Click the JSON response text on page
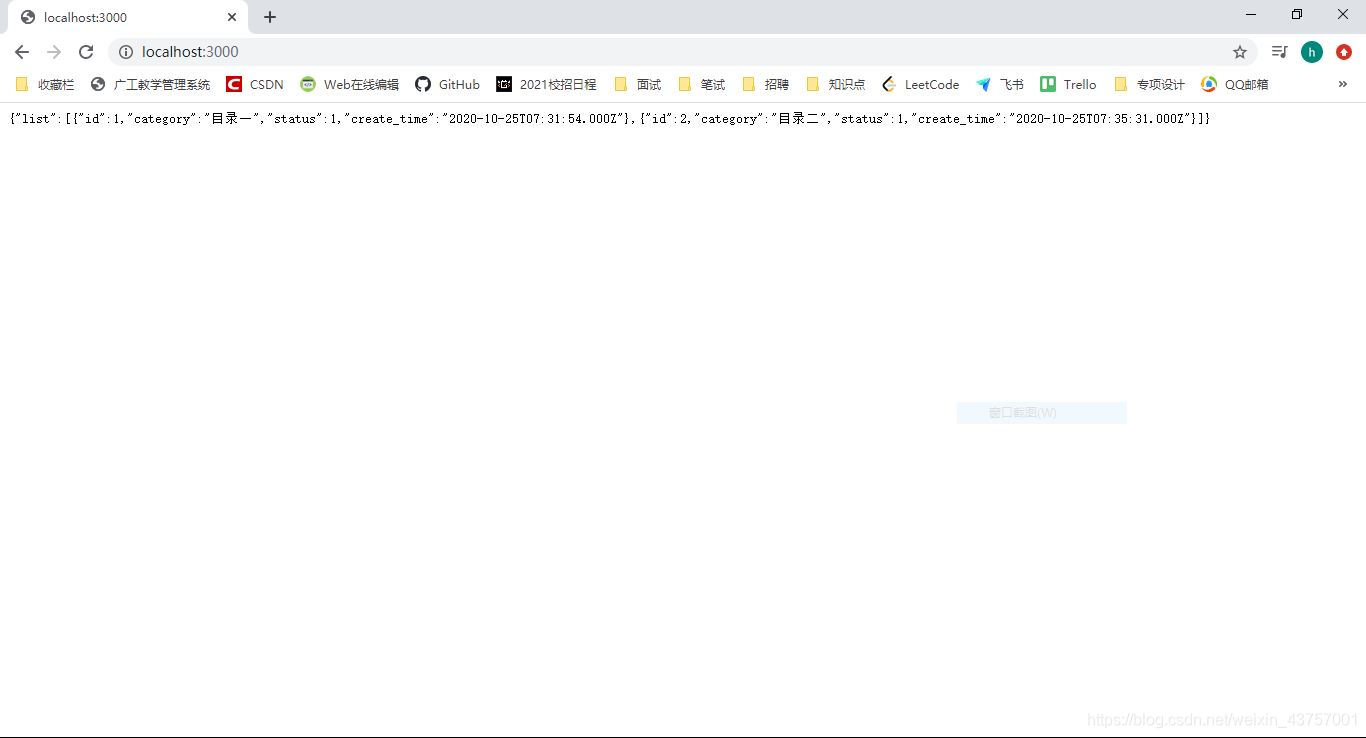 [x=610, y=119]
